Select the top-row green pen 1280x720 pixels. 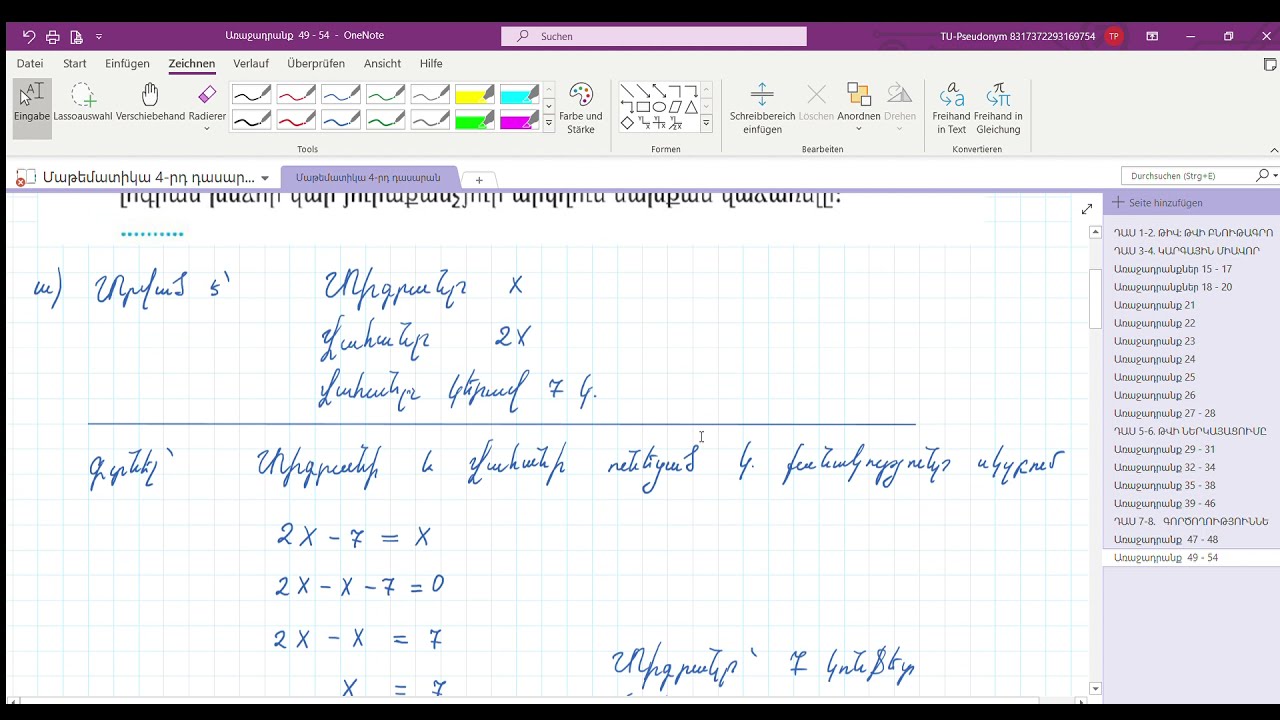tap(386, 95)
